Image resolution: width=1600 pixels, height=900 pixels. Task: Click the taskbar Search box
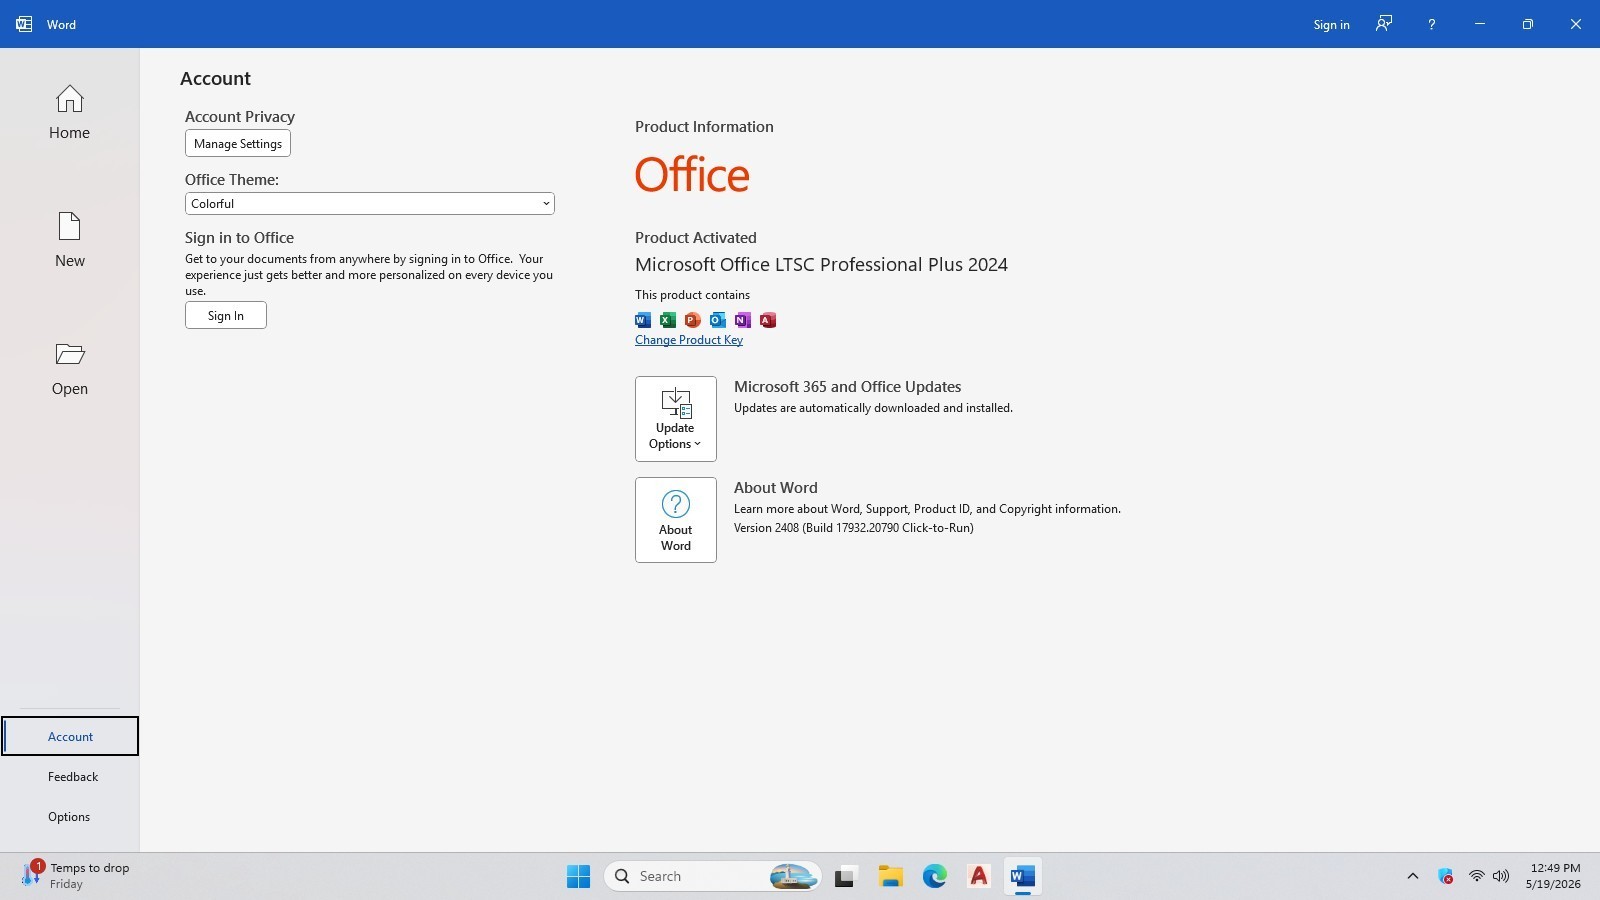tap(712, 877)
